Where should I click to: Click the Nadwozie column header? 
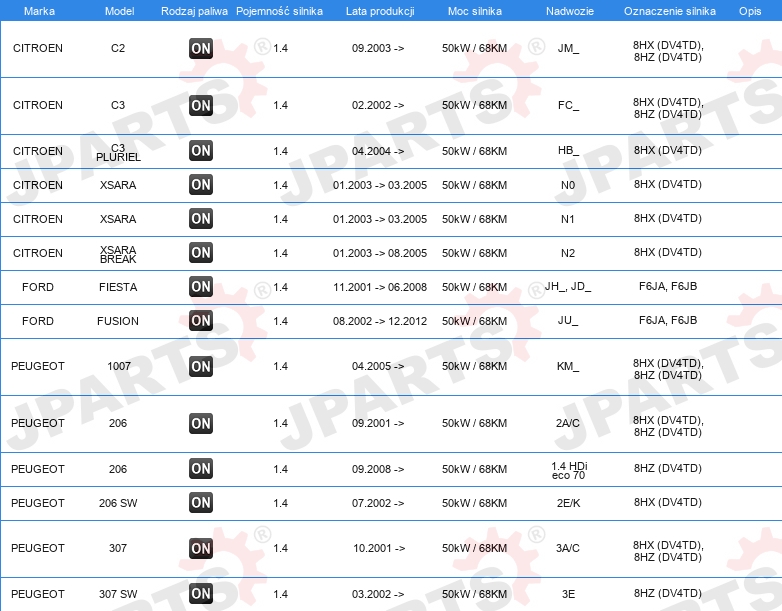(x=570, y=11)
